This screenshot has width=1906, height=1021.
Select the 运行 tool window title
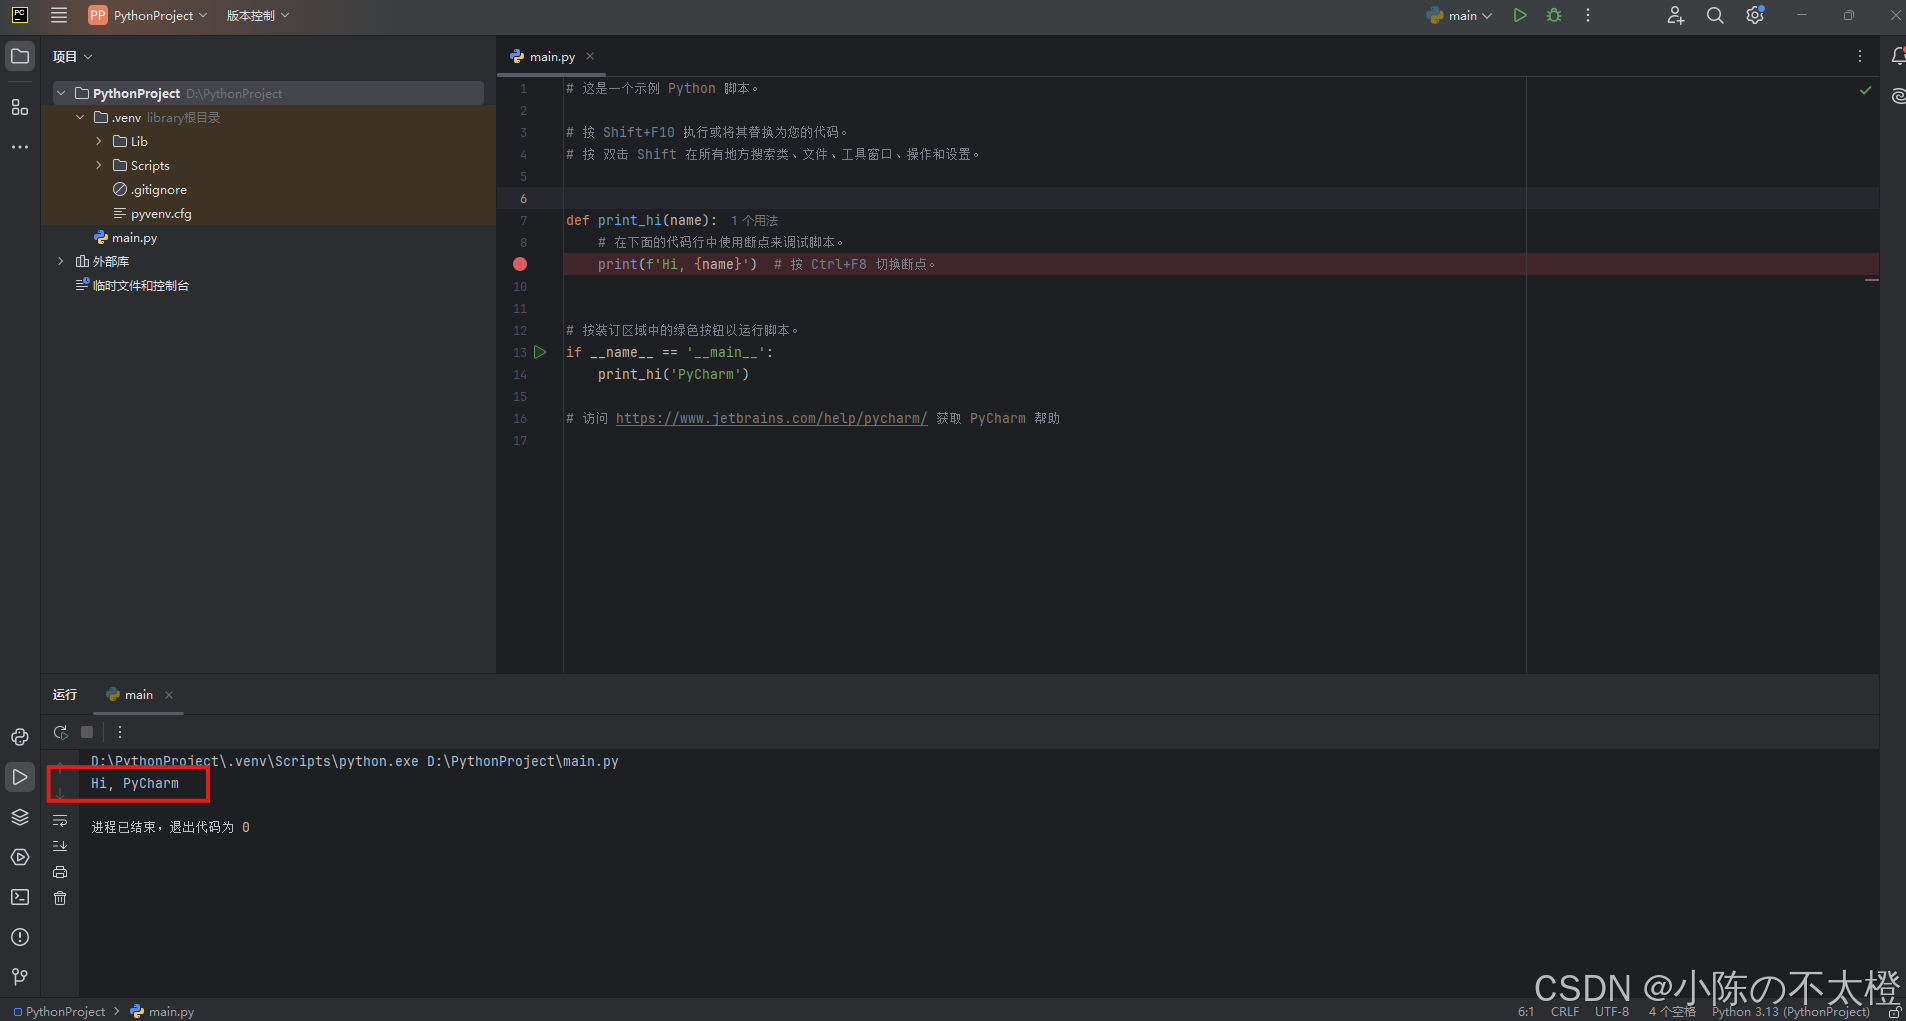pyautogui.click(x=65, y=694)
